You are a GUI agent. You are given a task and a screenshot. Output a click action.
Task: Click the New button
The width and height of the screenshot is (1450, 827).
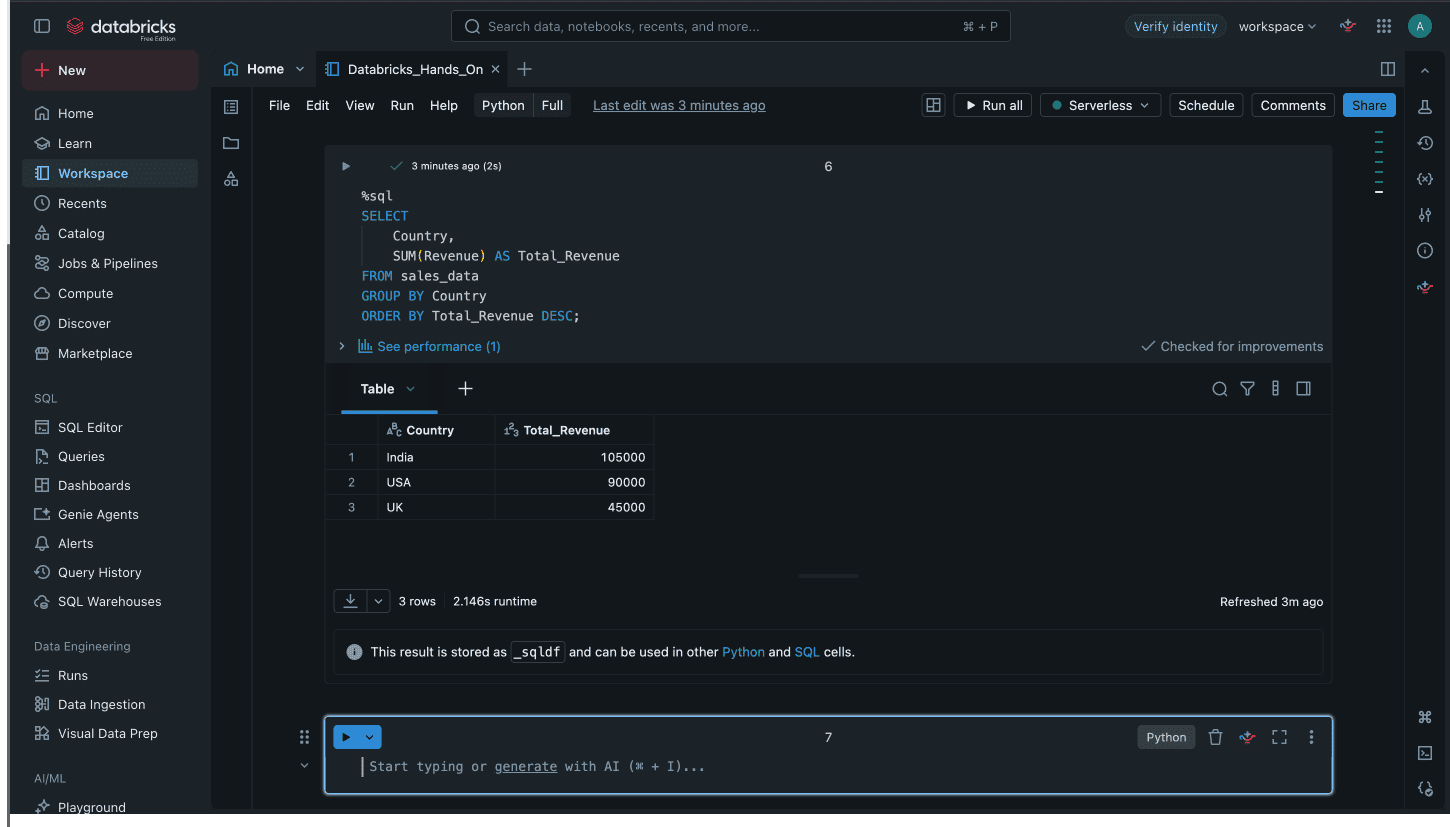(x=109, y=70)
